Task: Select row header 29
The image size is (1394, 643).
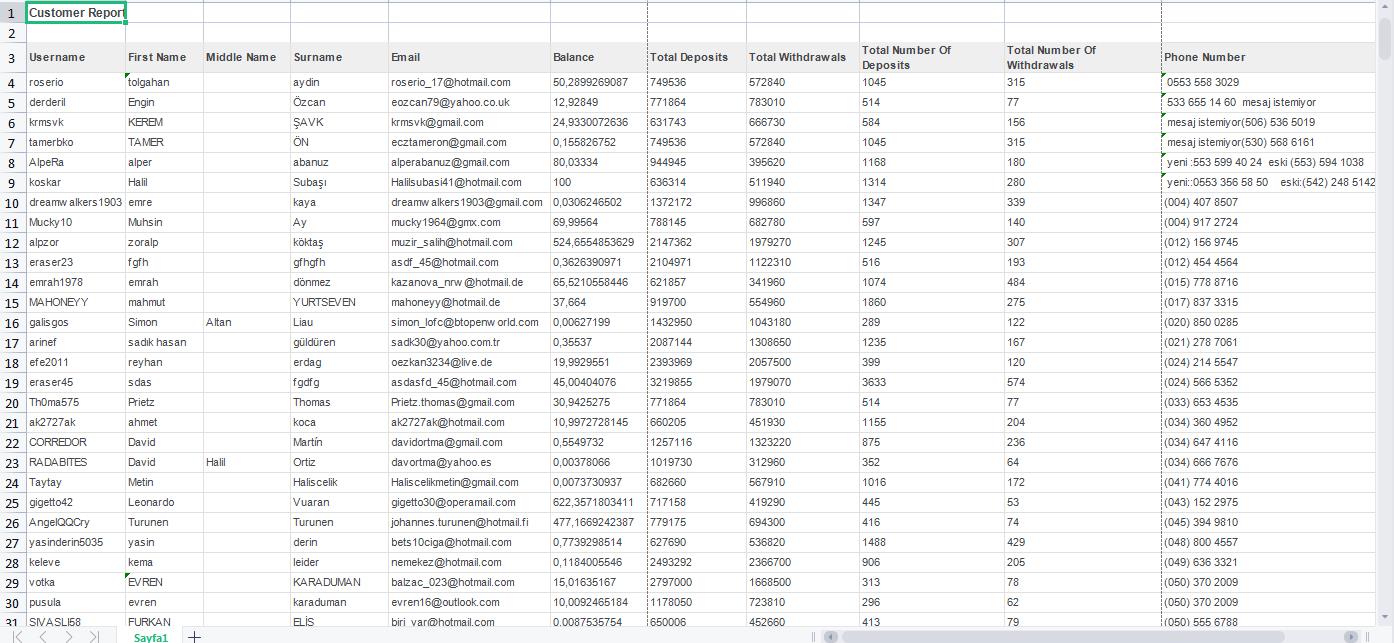Action: (x=12, y=582)
